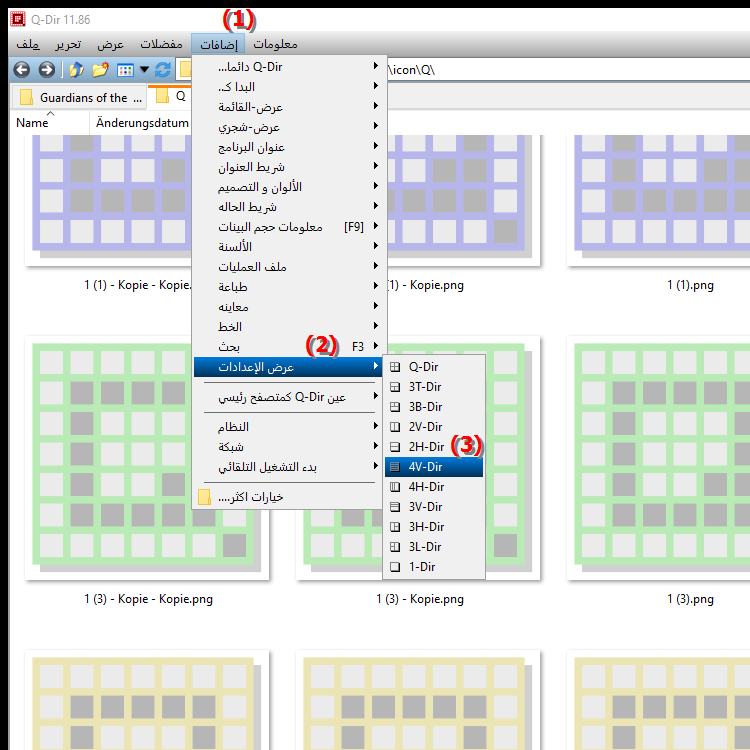
Task: Choose the highlighted 4V-Dir entry
Action: [434, 467]
